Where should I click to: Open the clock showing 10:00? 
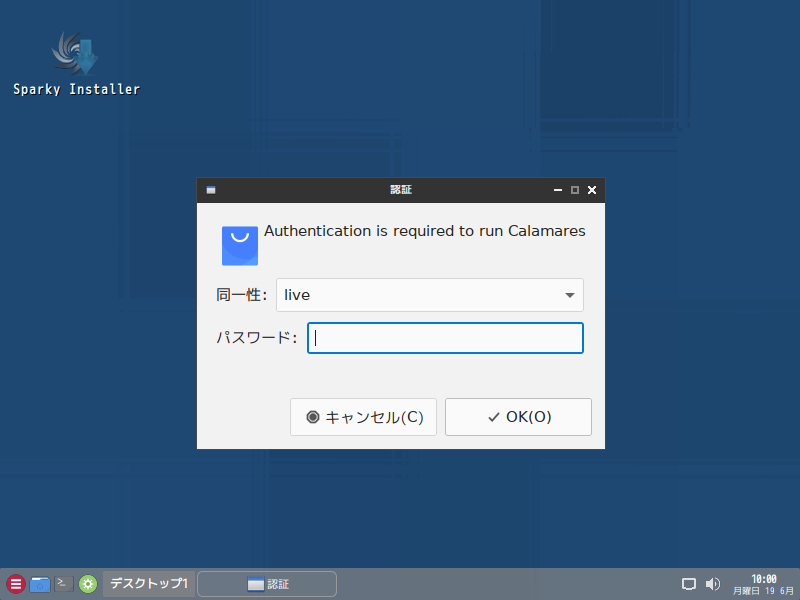click(763, 584)
